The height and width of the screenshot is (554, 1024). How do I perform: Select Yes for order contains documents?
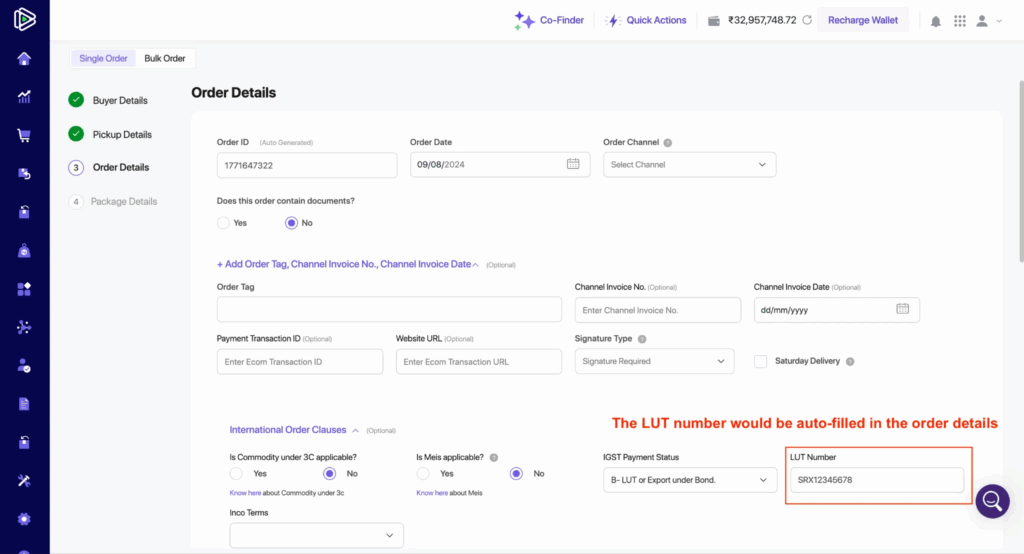coord(224,223)
